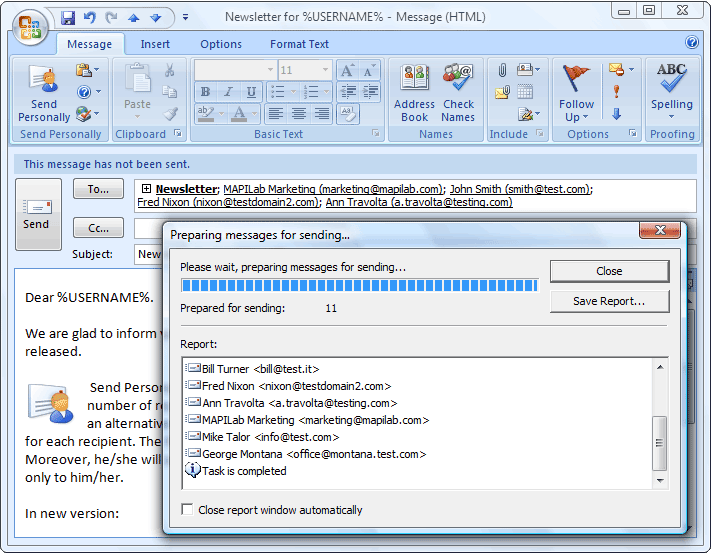Click the Save icon in quick access toolbar
This screenshot has height=554, width=711.
[68, 18]
